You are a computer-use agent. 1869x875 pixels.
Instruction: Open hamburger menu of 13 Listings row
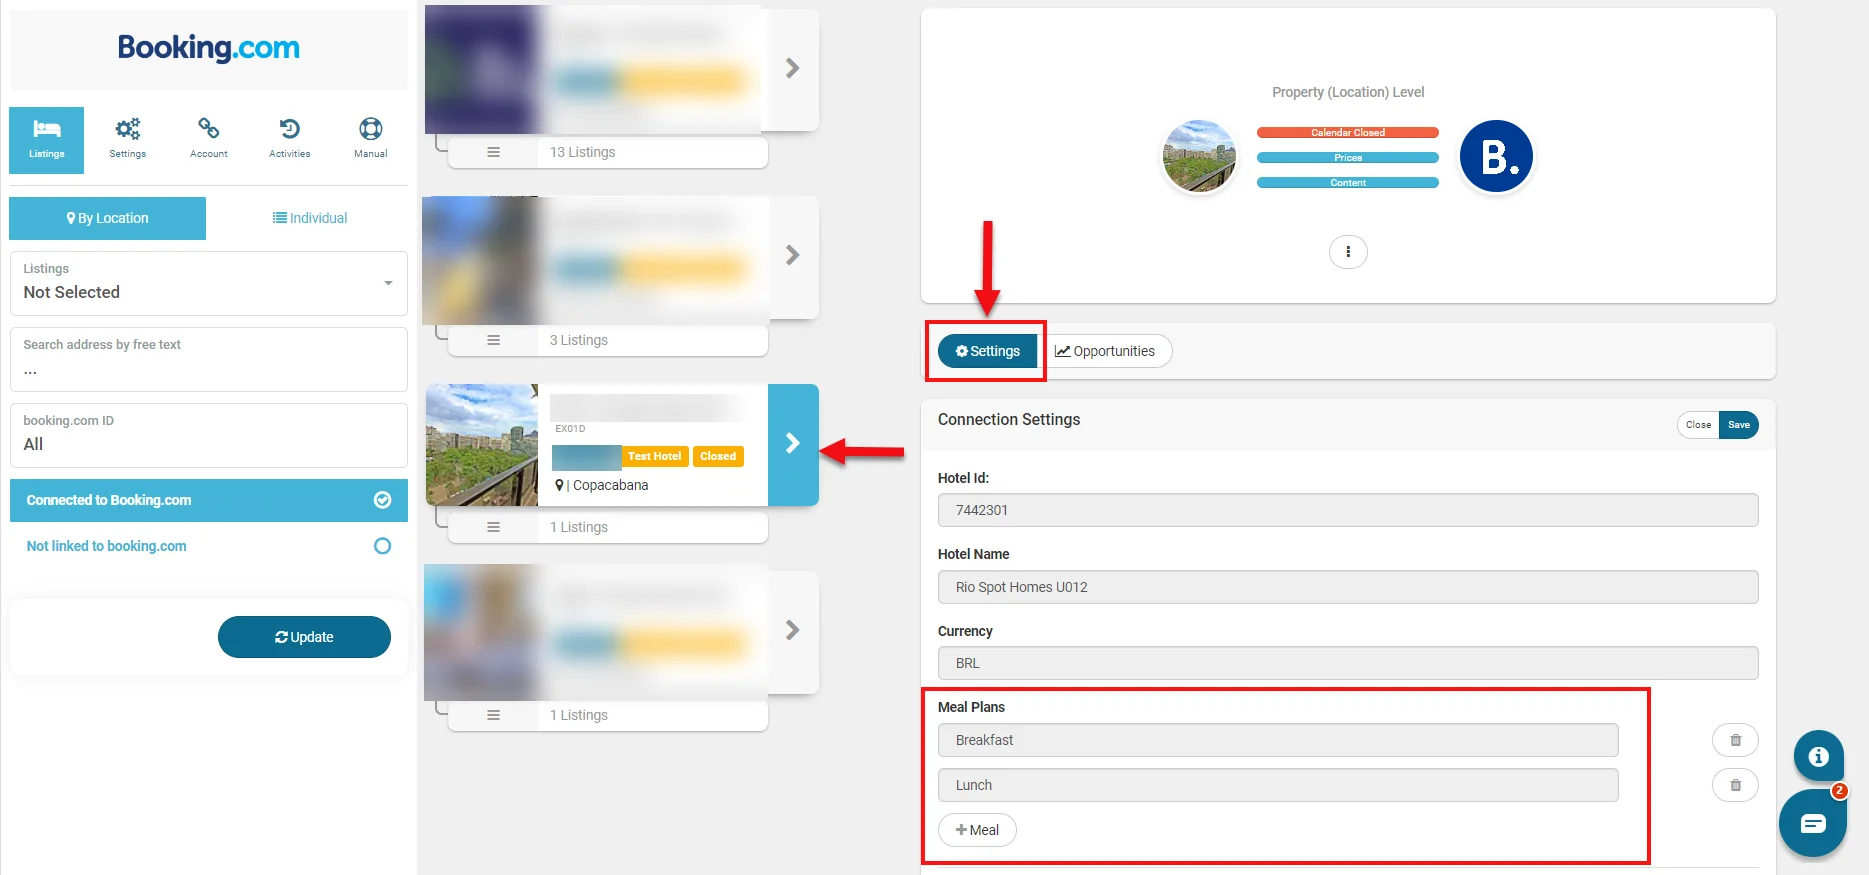493,152
